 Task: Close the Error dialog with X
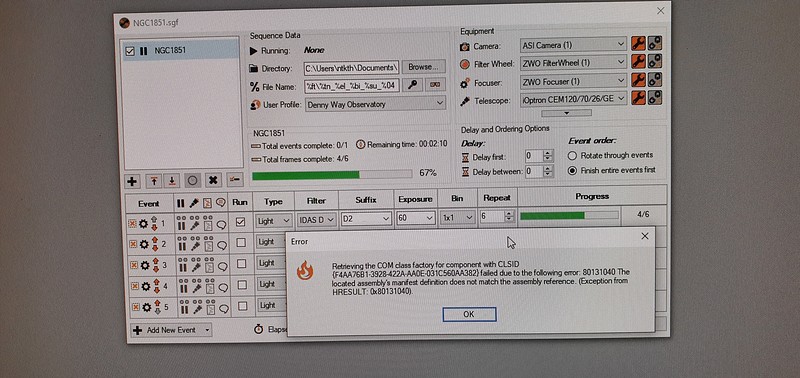644,236
